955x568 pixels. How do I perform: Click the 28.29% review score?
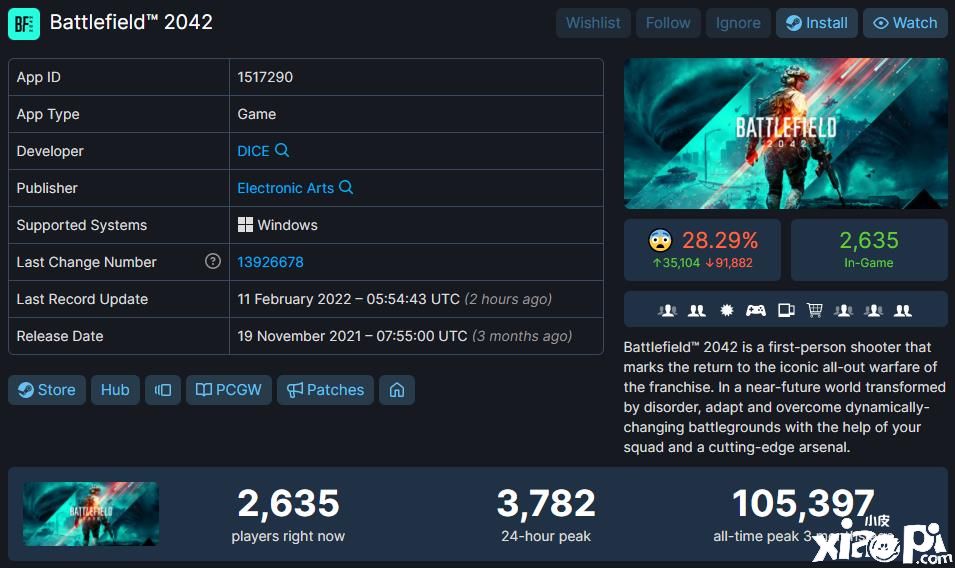pos(720,240)
